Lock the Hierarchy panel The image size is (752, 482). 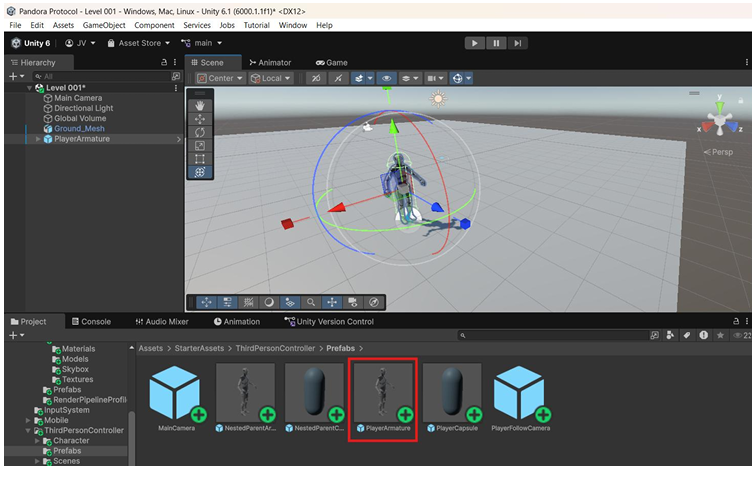[x=164, y=62]
